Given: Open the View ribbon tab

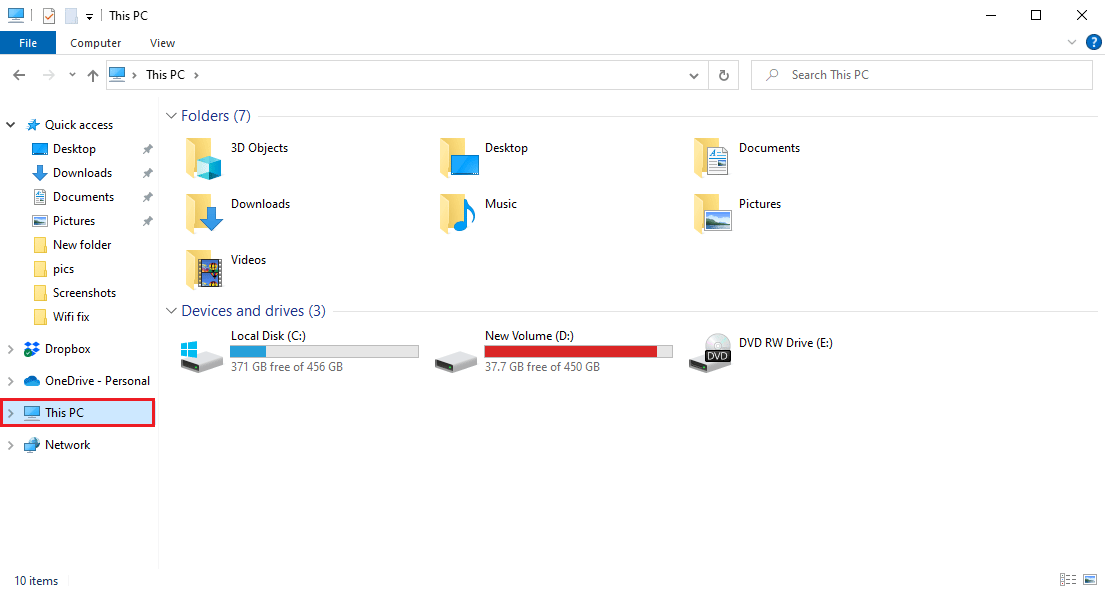Looking at the screenshot, I should pos(162,43).
